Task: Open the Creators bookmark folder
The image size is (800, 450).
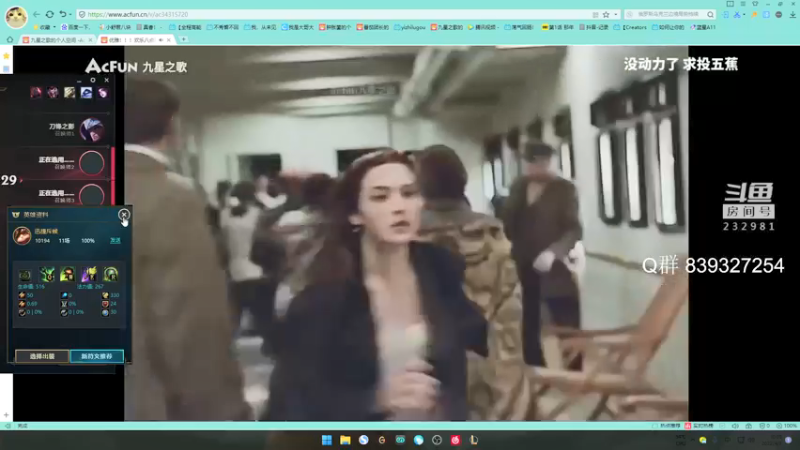Action: click(630, 27)
